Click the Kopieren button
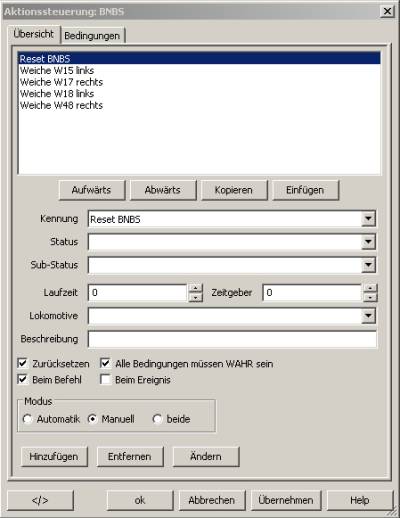400x518 pixels. tap(234, 190)
